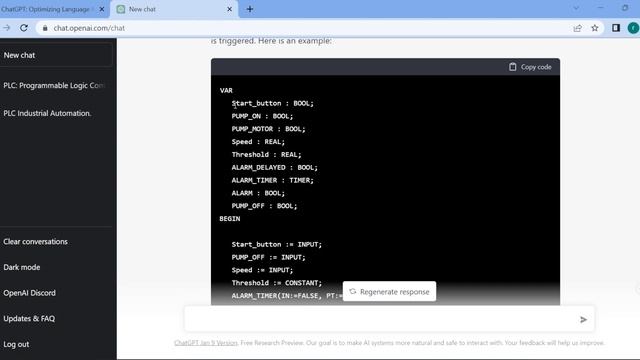Reload the page with the refresh icon
The image size is (640, 360).
[24, 28]
